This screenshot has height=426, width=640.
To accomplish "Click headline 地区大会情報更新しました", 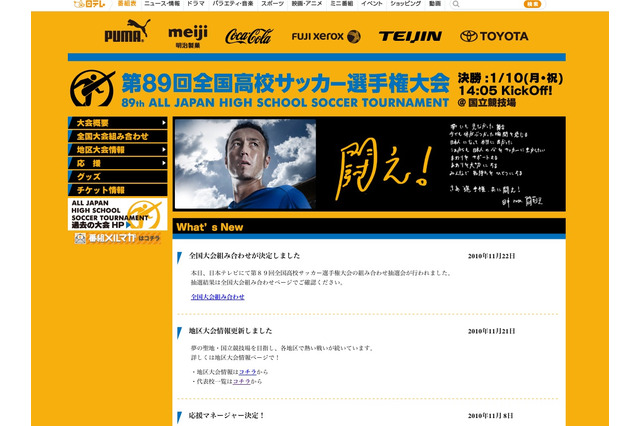I will [x=230, y=331].
